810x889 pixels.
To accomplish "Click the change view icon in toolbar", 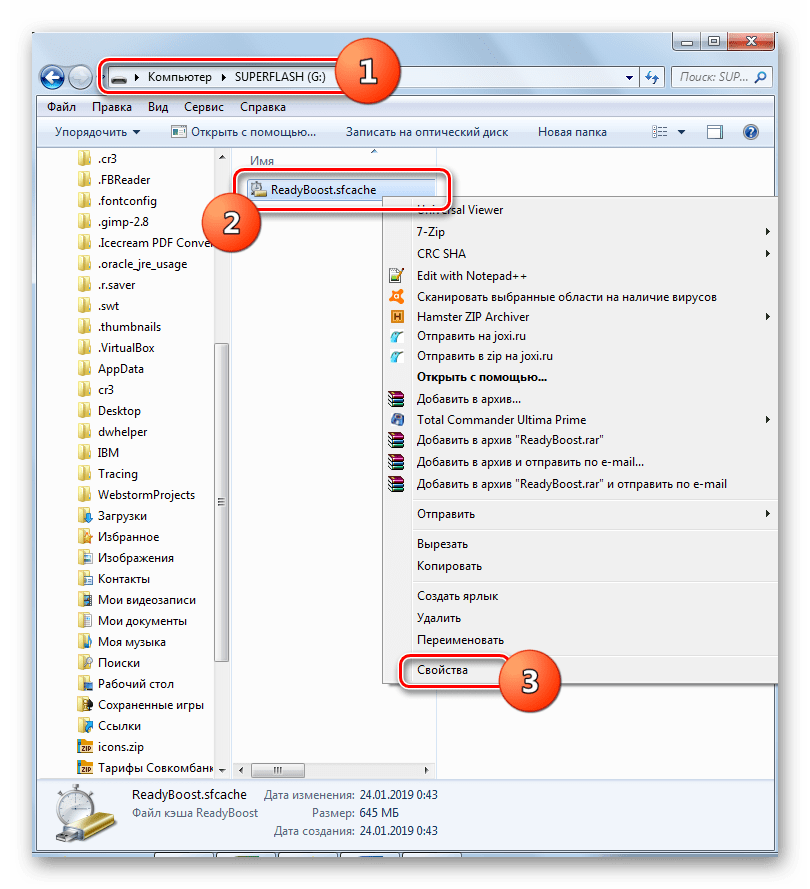I will (x=660, y=132).
